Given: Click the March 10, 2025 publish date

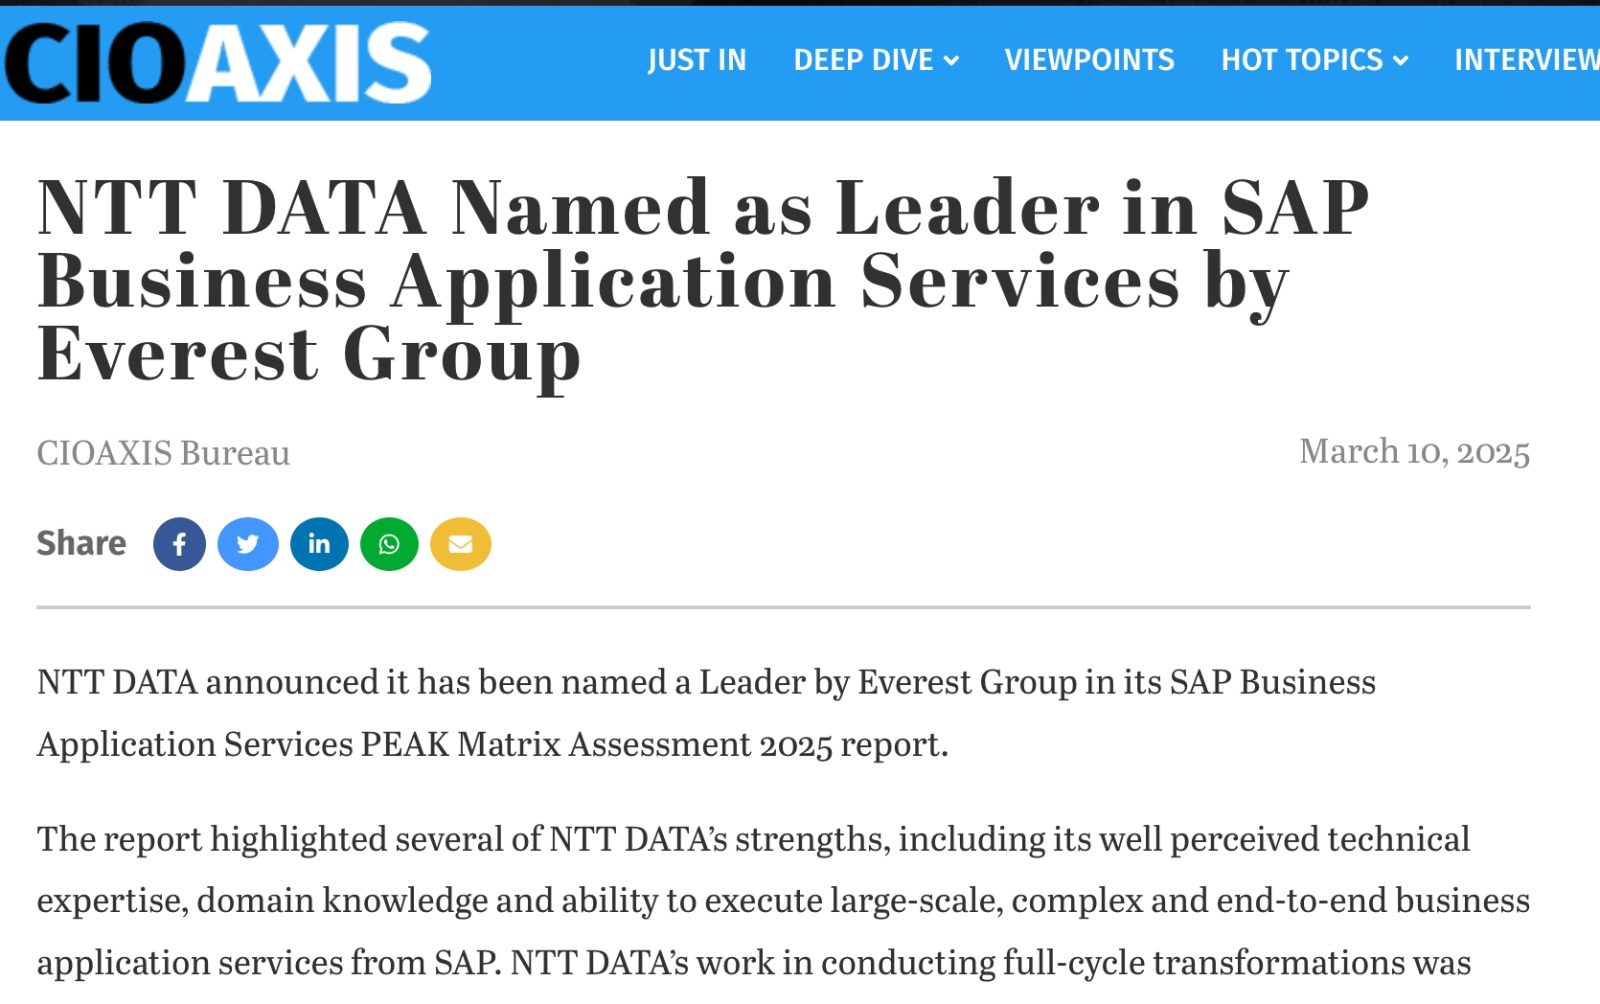Looking at the screenshot, I should click(x=1413, y=452).
